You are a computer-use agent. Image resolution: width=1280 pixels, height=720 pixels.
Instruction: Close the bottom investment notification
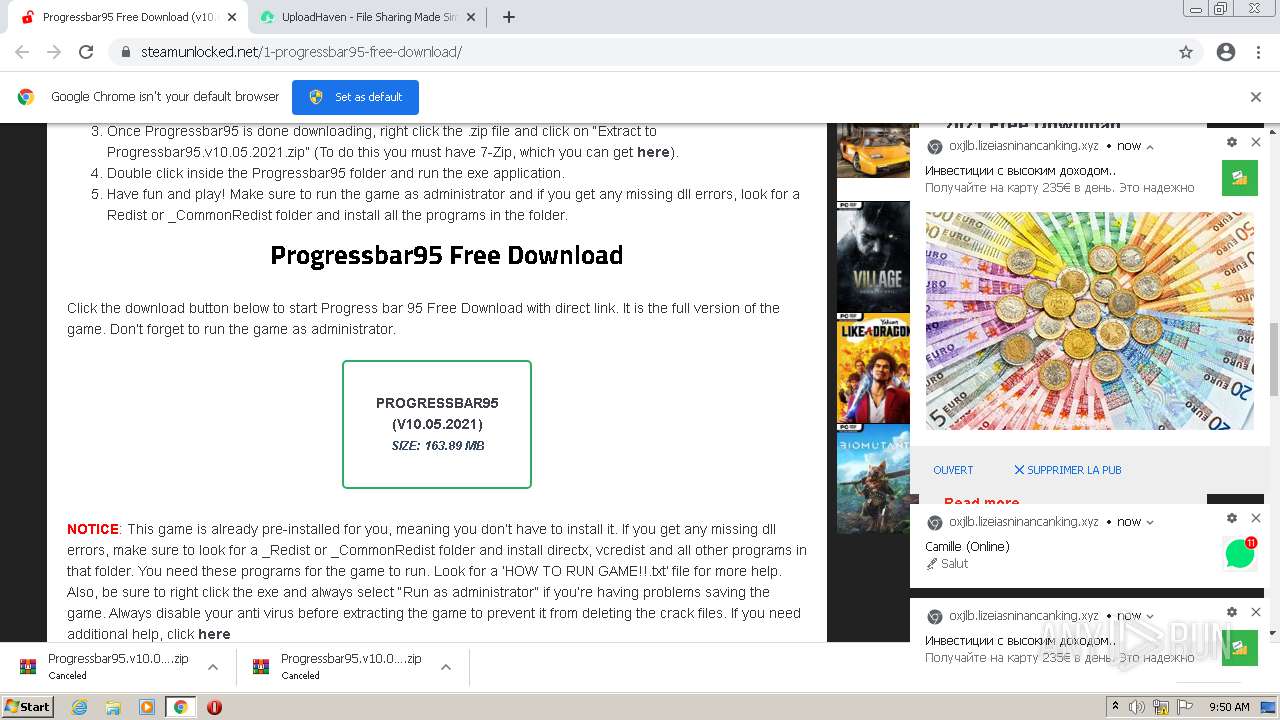tap(1256, 612)
